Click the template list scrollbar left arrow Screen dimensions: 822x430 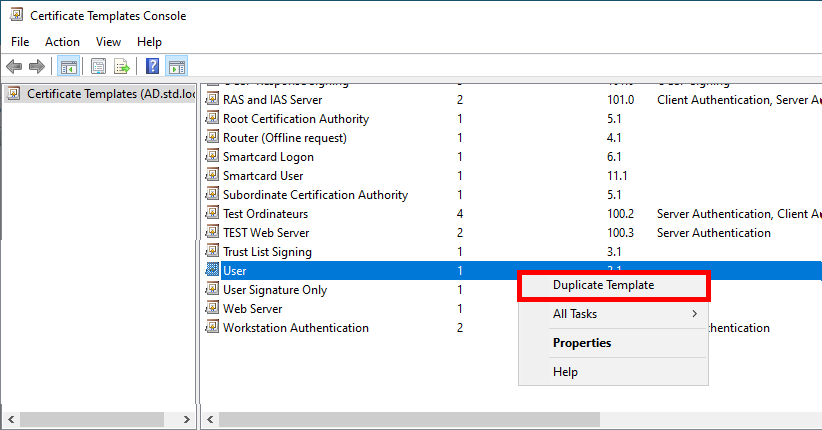click(210, 420)
